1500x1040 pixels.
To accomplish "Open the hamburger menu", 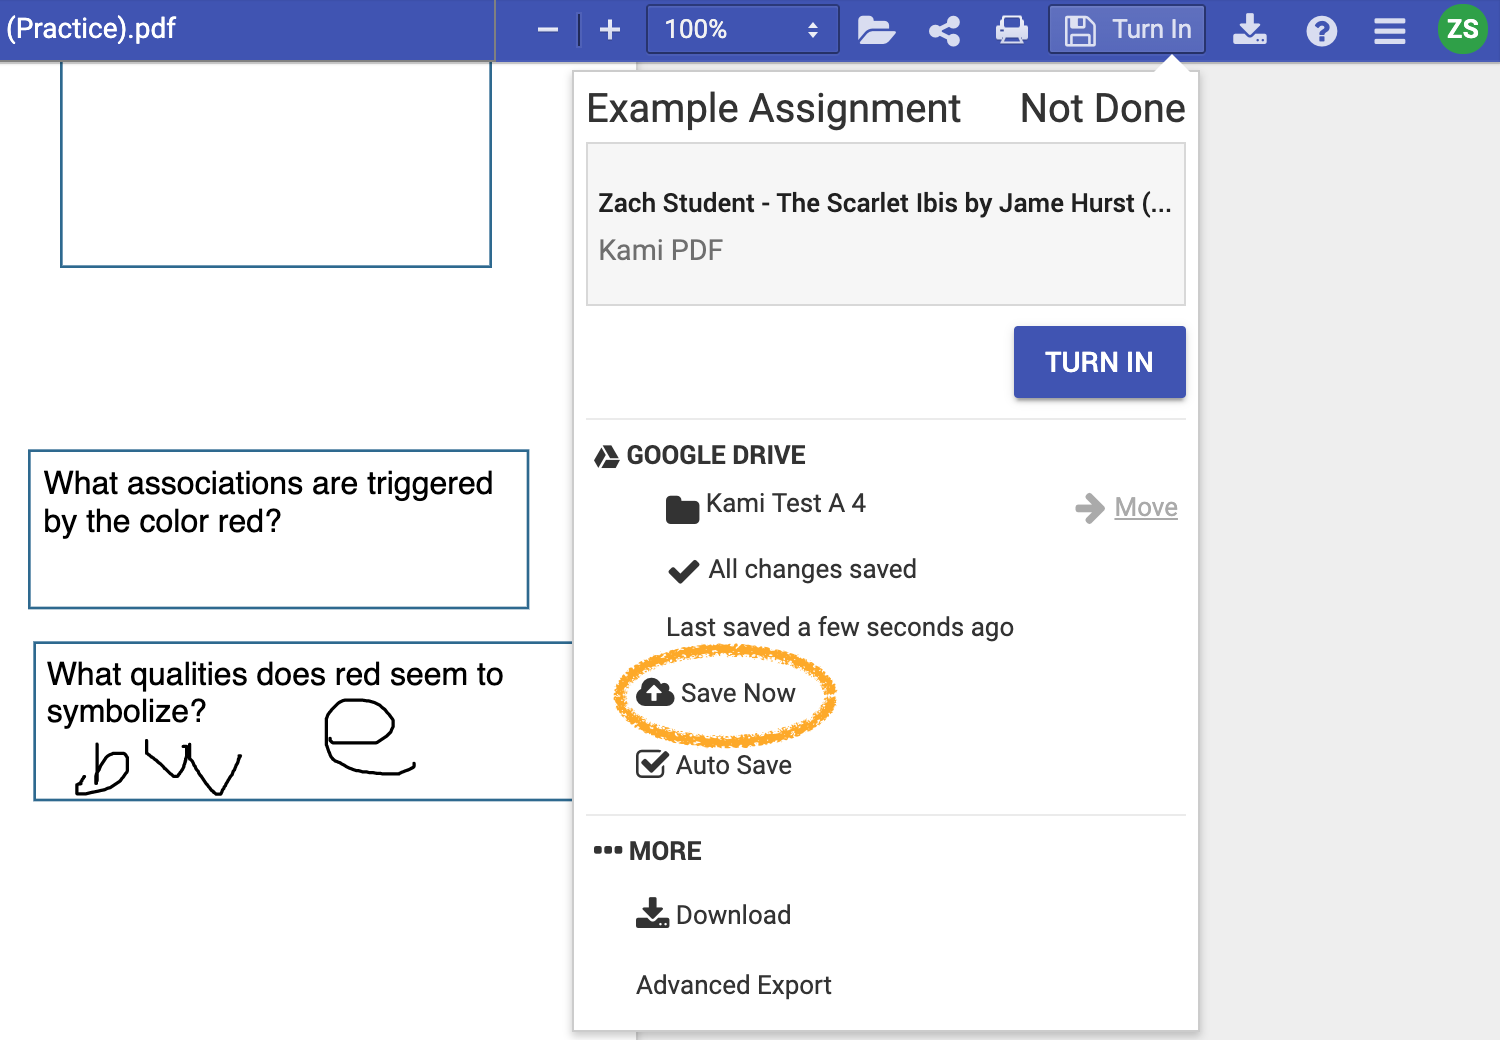I will [x=1389, y=31].
